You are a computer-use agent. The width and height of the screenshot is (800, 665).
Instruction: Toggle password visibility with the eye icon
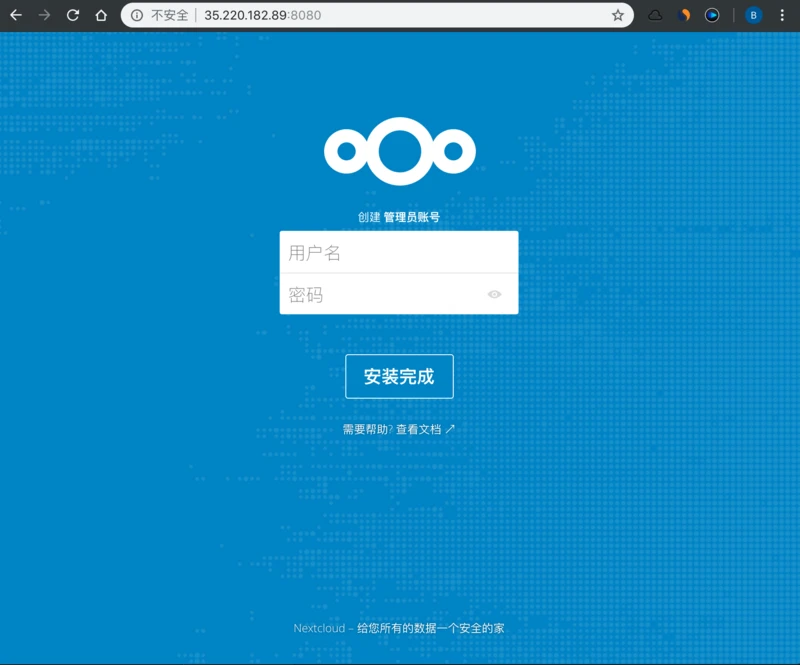pos(494,295)
